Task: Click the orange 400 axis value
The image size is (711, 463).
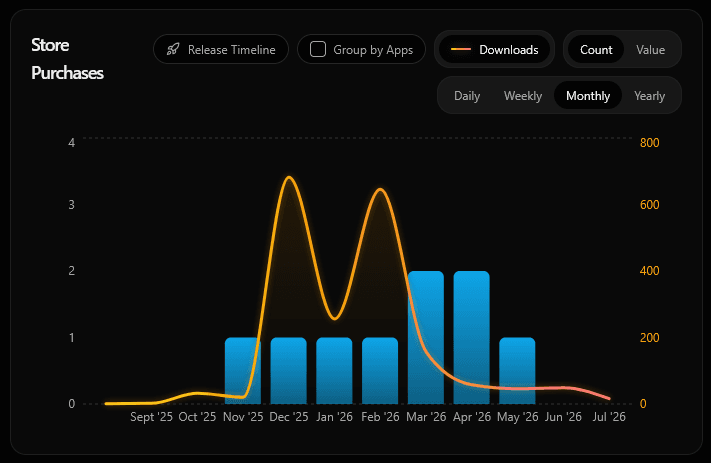Action: [x=649, y=271]
